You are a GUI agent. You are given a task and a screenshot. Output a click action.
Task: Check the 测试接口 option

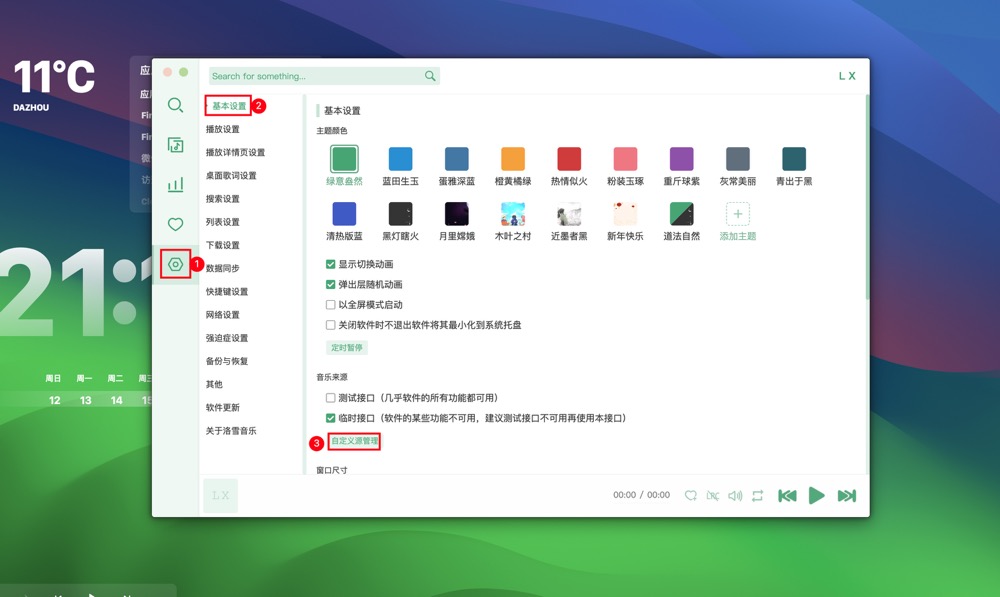pos(331,397)
